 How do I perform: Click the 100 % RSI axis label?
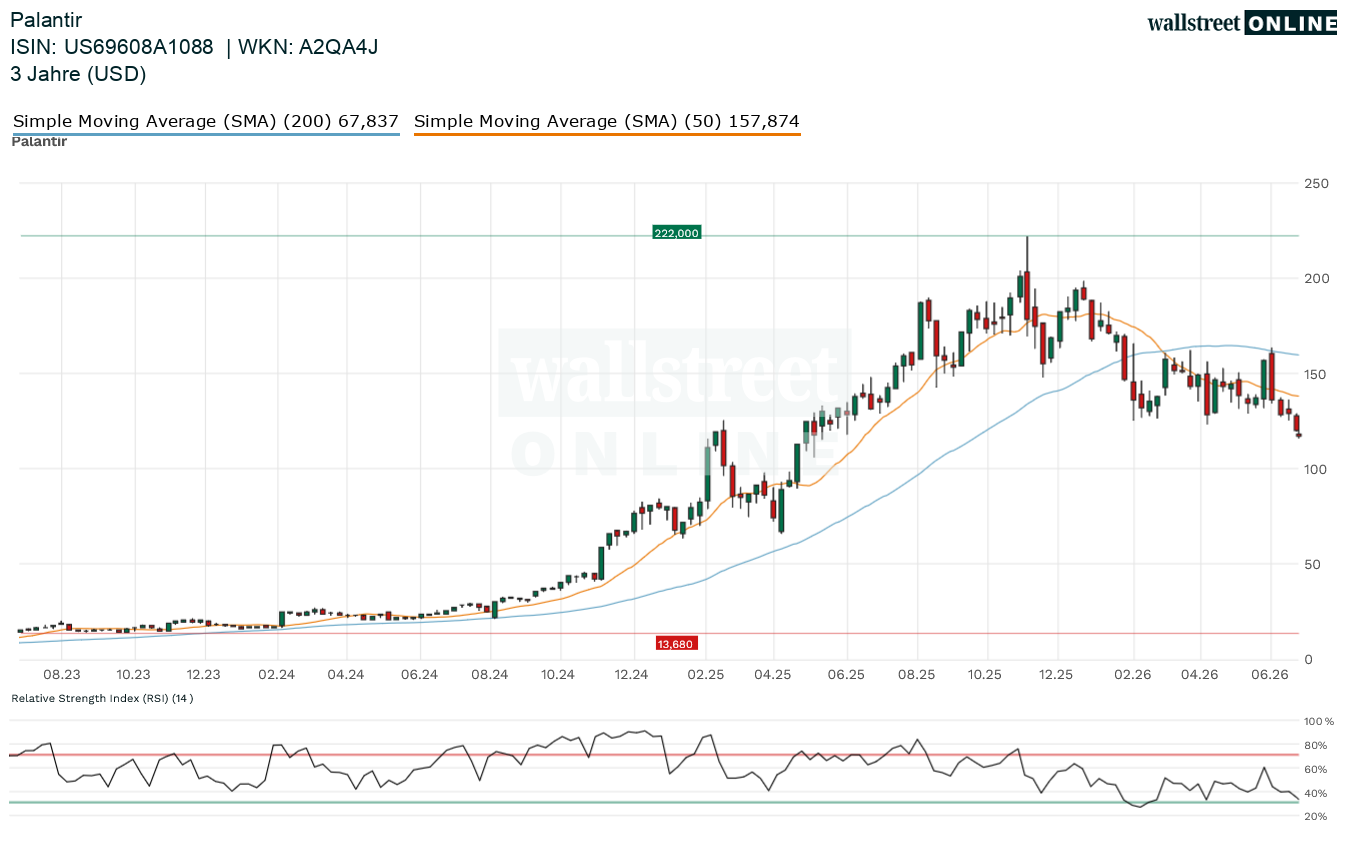click(x=1319, y=721)
